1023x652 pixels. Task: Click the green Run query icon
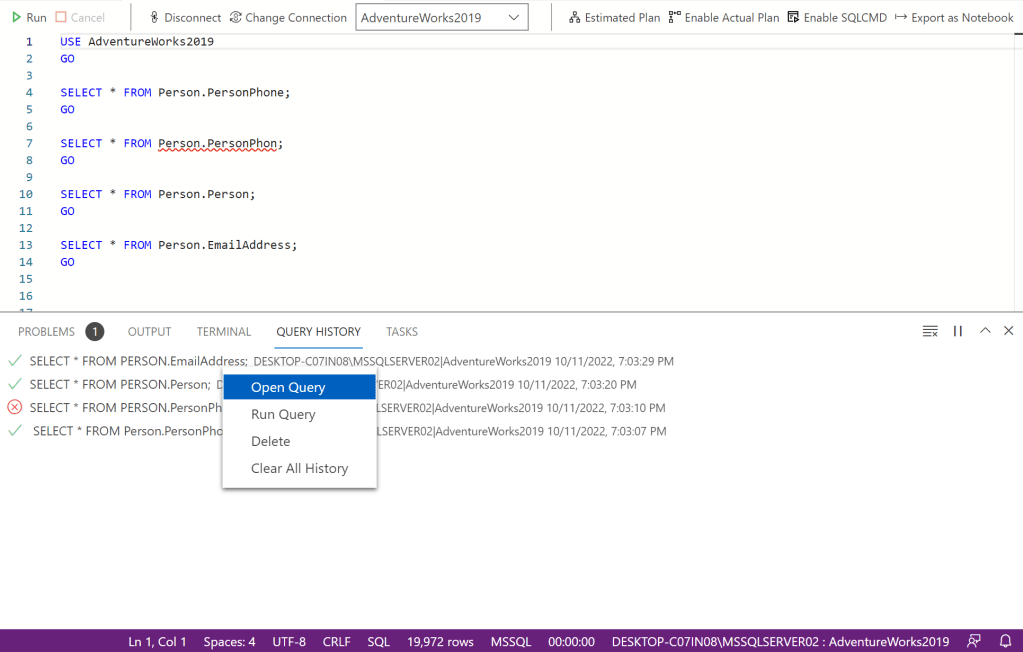pos(17,18)
